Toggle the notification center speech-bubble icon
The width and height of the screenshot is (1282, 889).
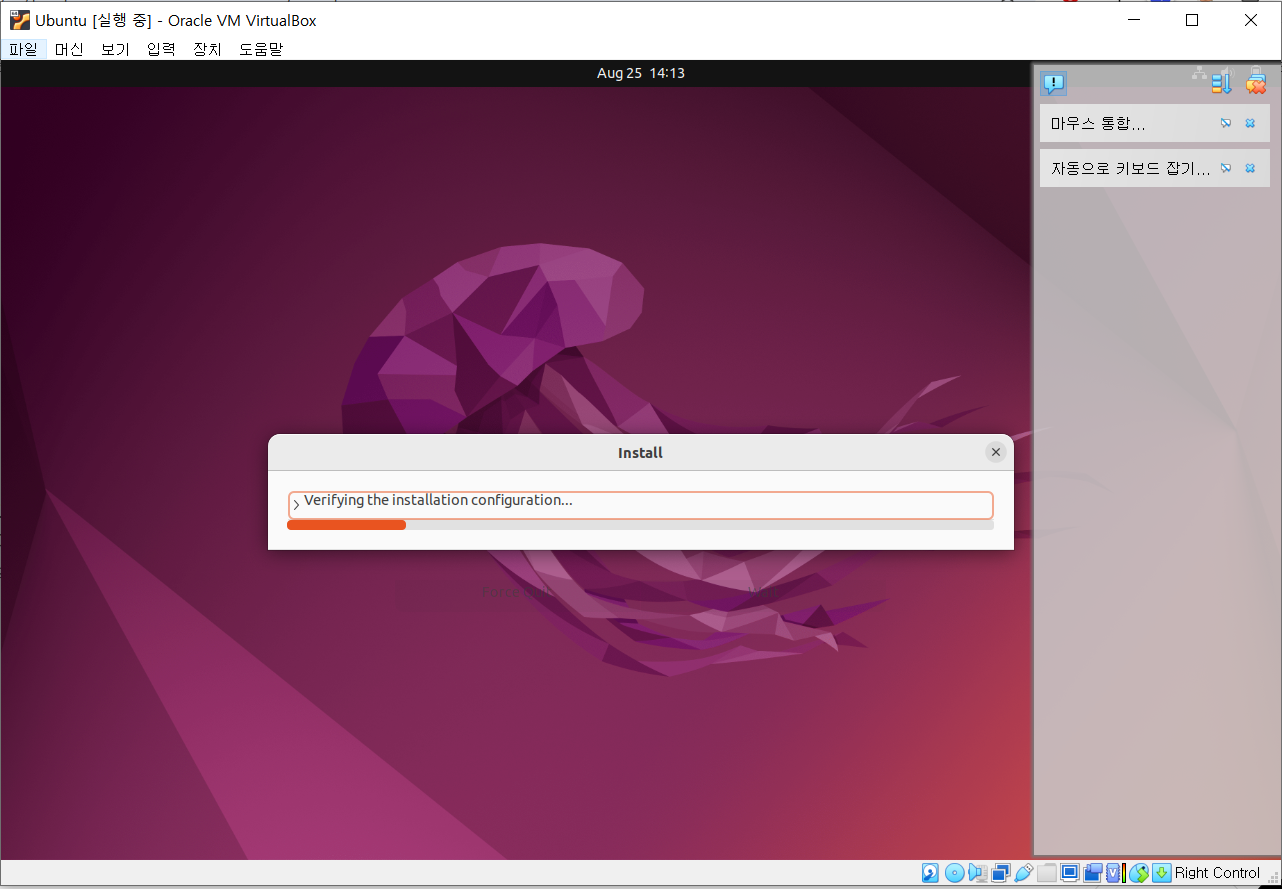tap(1054, 83)
